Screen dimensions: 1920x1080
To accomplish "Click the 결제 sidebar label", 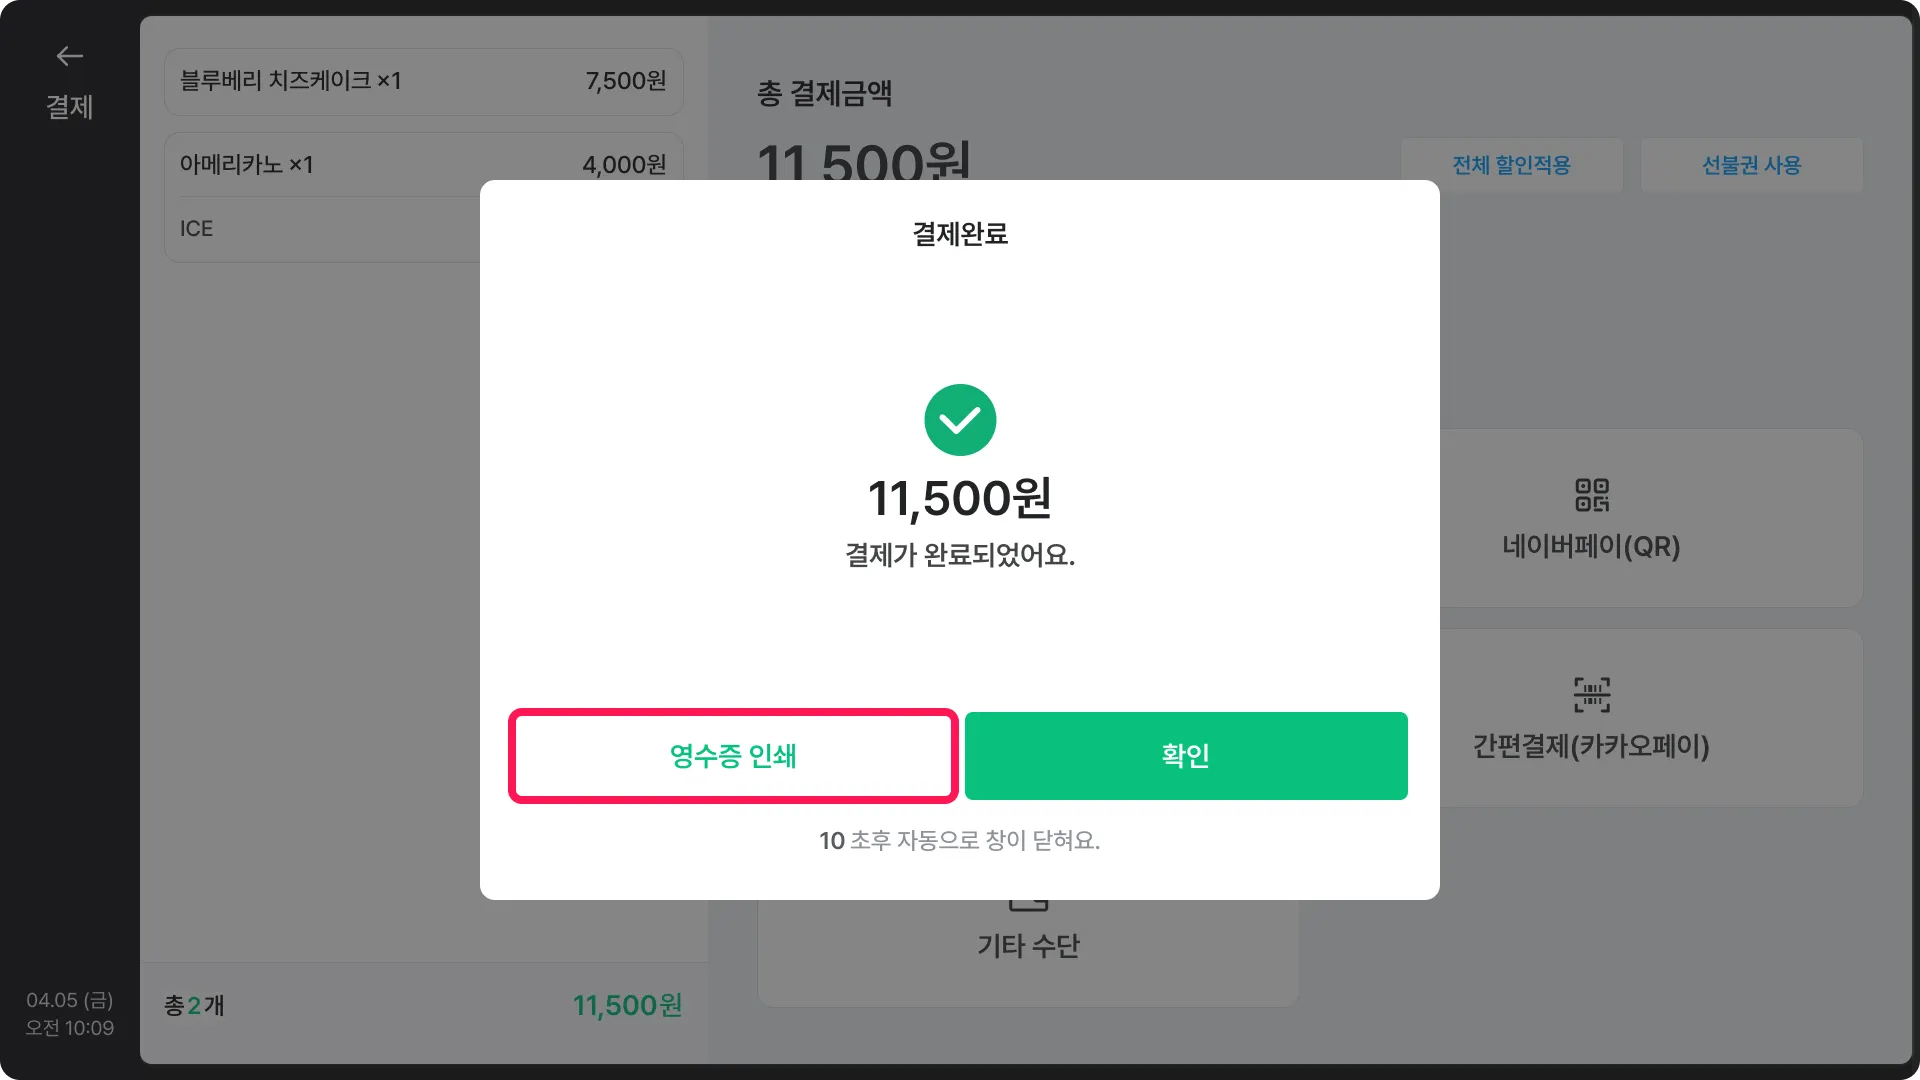I will [69, 107].
